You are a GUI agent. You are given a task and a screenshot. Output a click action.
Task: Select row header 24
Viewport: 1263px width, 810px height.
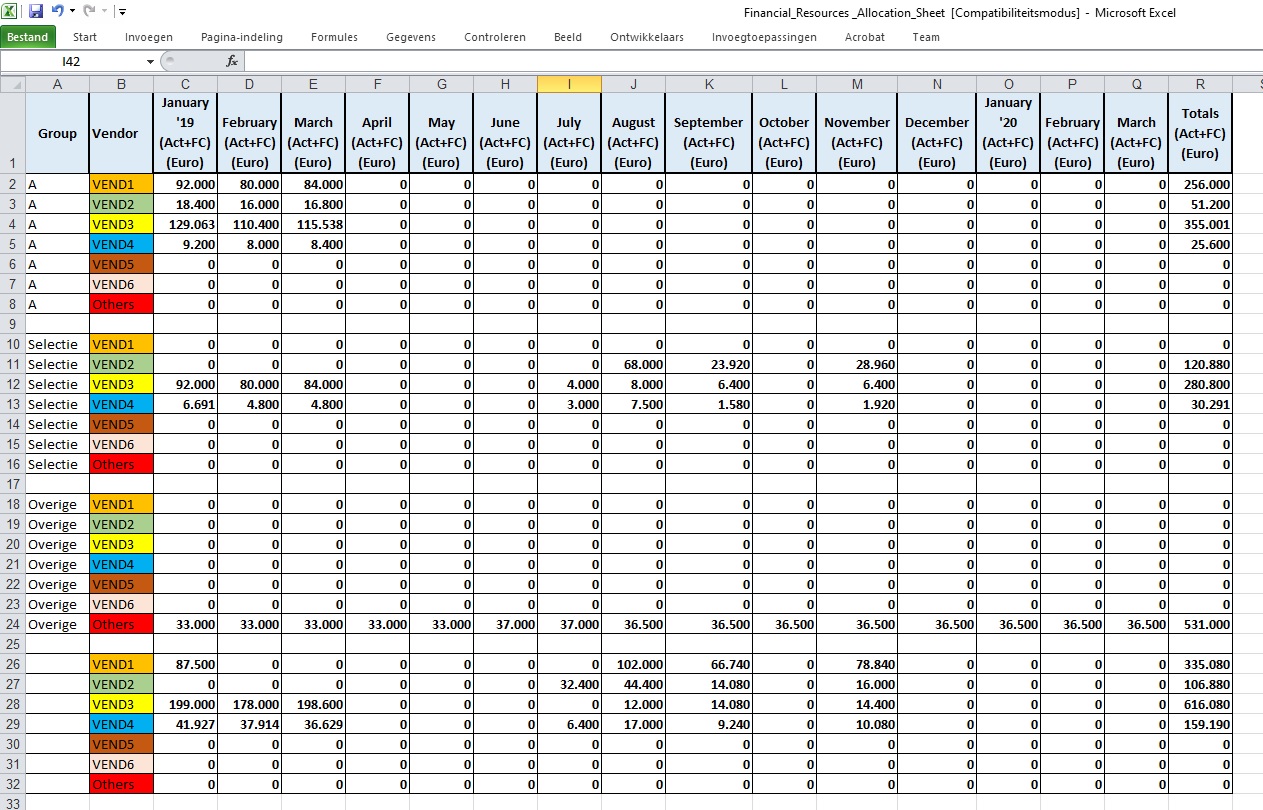12,624
